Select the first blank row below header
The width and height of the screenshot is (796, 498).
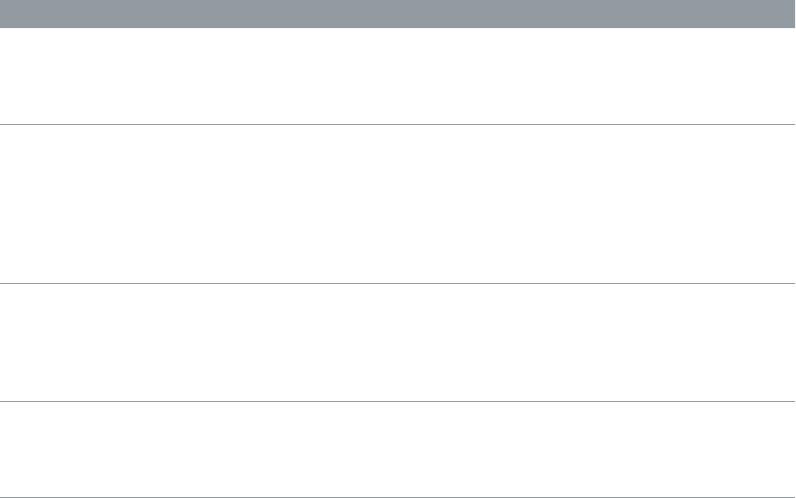pyautogui.click(x=397, y=76)
